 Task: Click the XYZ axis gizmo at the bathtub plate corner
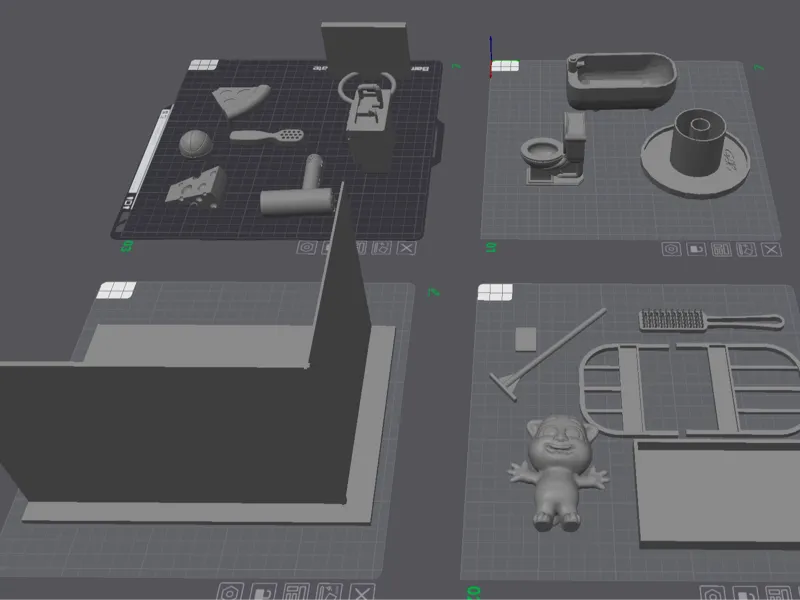491,56
